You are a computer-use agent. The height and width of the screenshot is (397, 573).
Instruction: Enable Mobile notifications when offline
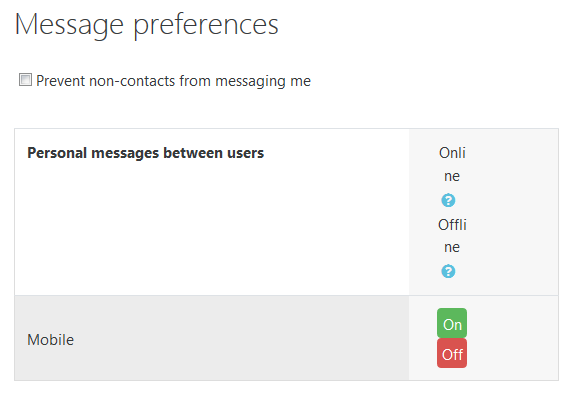[x=452, y=353]
